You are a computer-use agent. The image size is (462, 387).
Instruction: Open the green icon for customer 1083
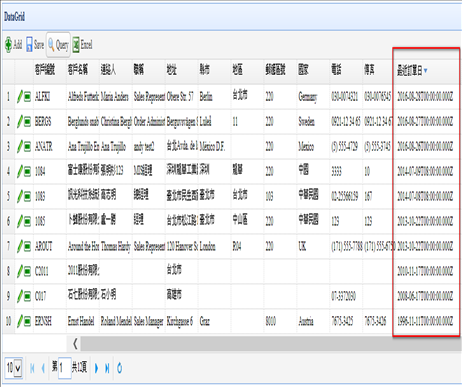pos(27,196)
